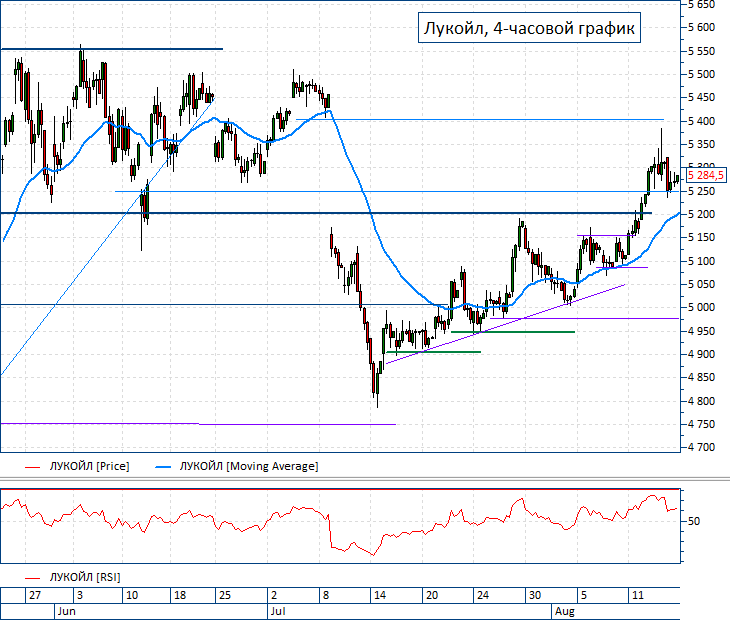This screenshot has width=730, height=622.
Task: Click the date label 20 on time axis
Action: pos(432,595)
